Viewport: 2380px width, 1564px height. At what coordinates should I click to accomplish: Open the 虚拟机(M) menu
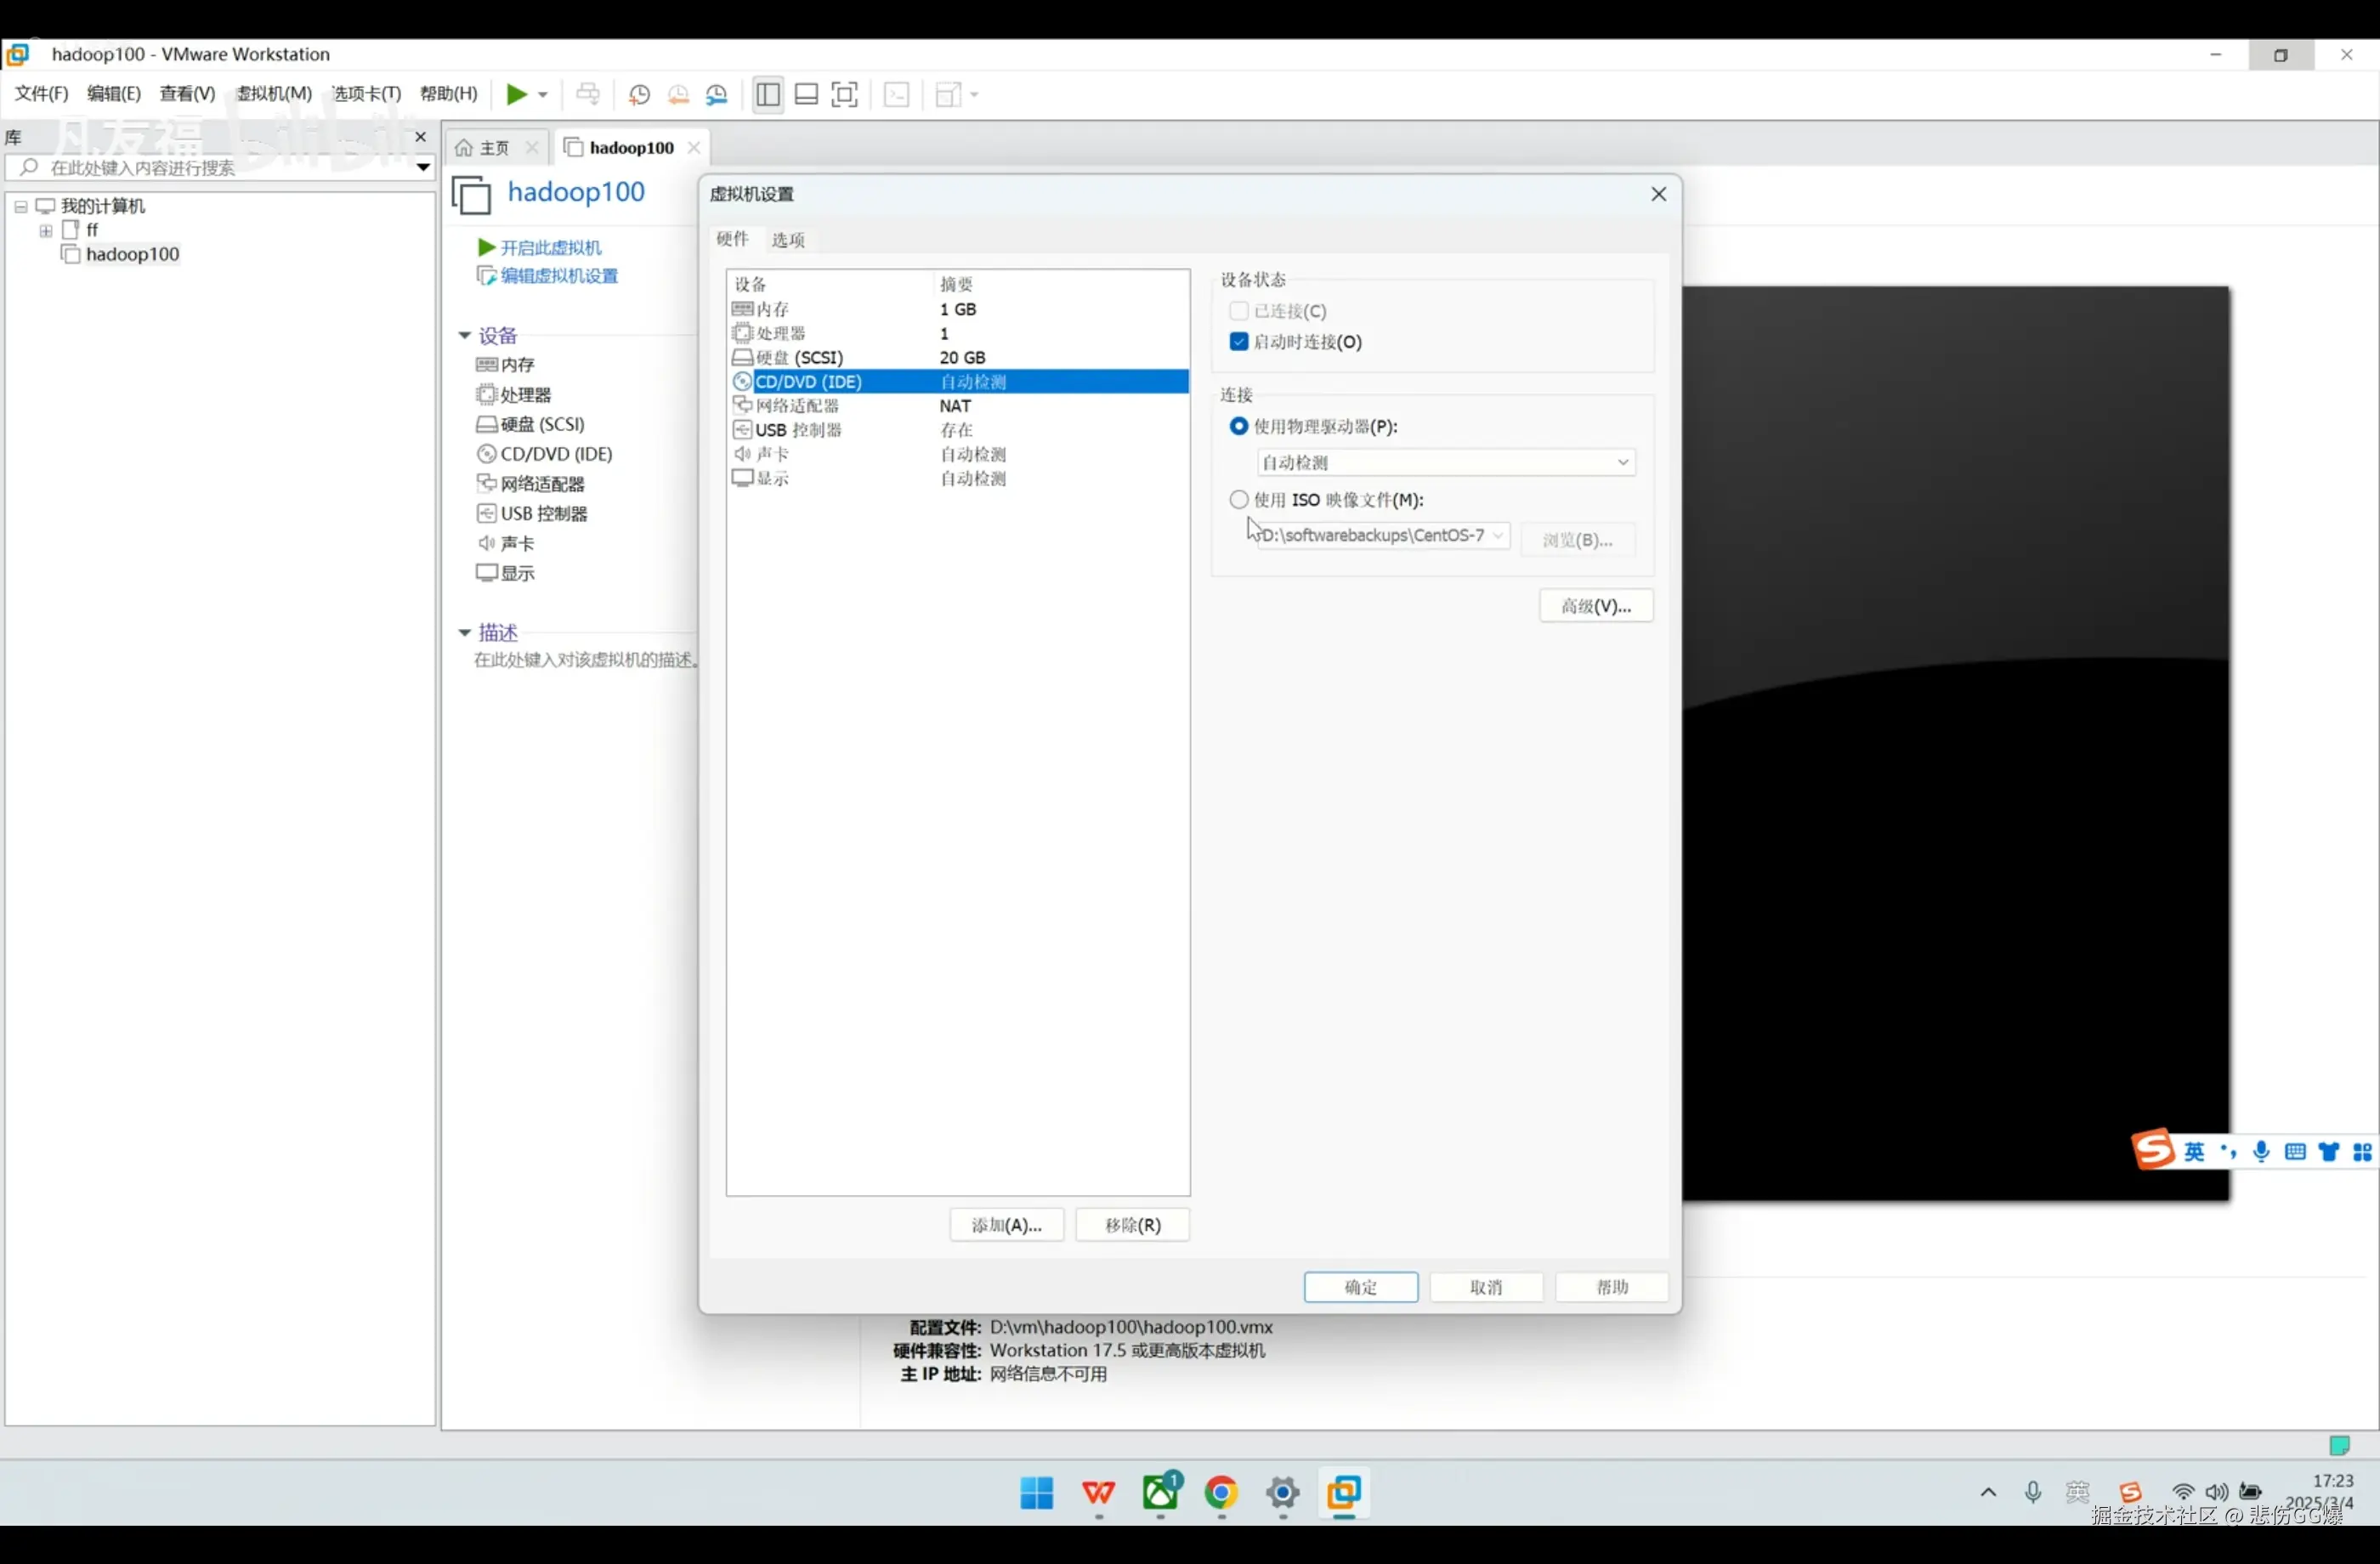point(274,94)
